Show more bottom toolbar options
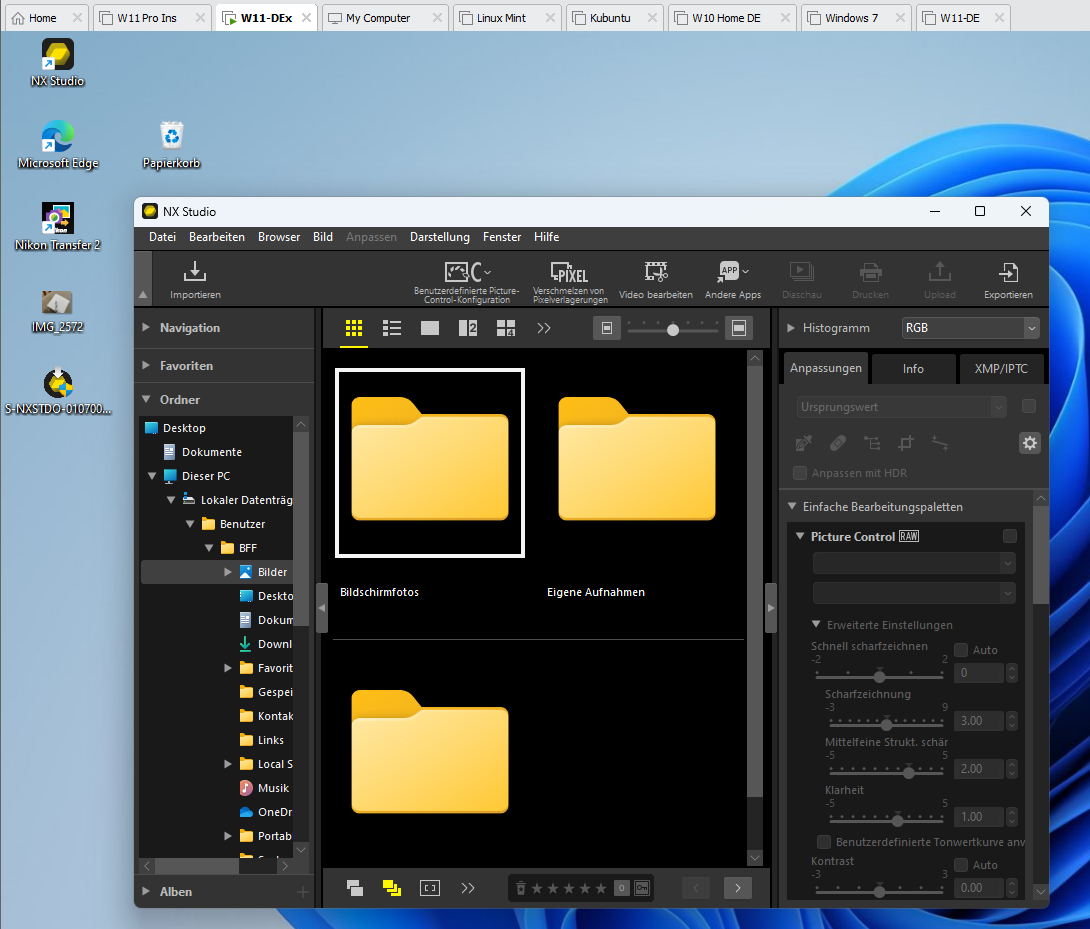Viewport: 1090px width, 929px height. pos(468,888)
